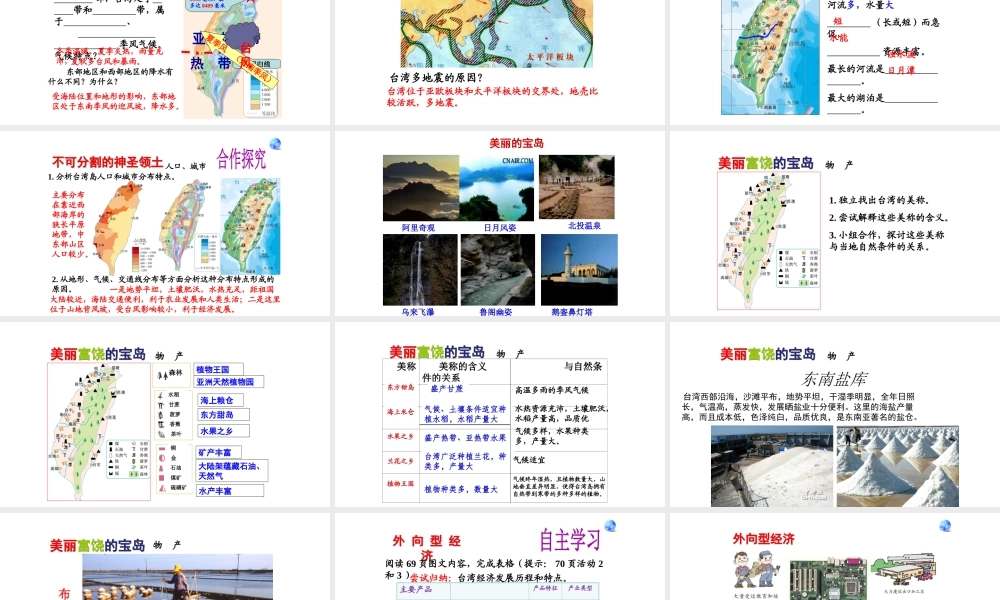Screen dimensions: 1000x600
Task: Click the 鲁阁幽姿 caption
Action: coord(496,312)
